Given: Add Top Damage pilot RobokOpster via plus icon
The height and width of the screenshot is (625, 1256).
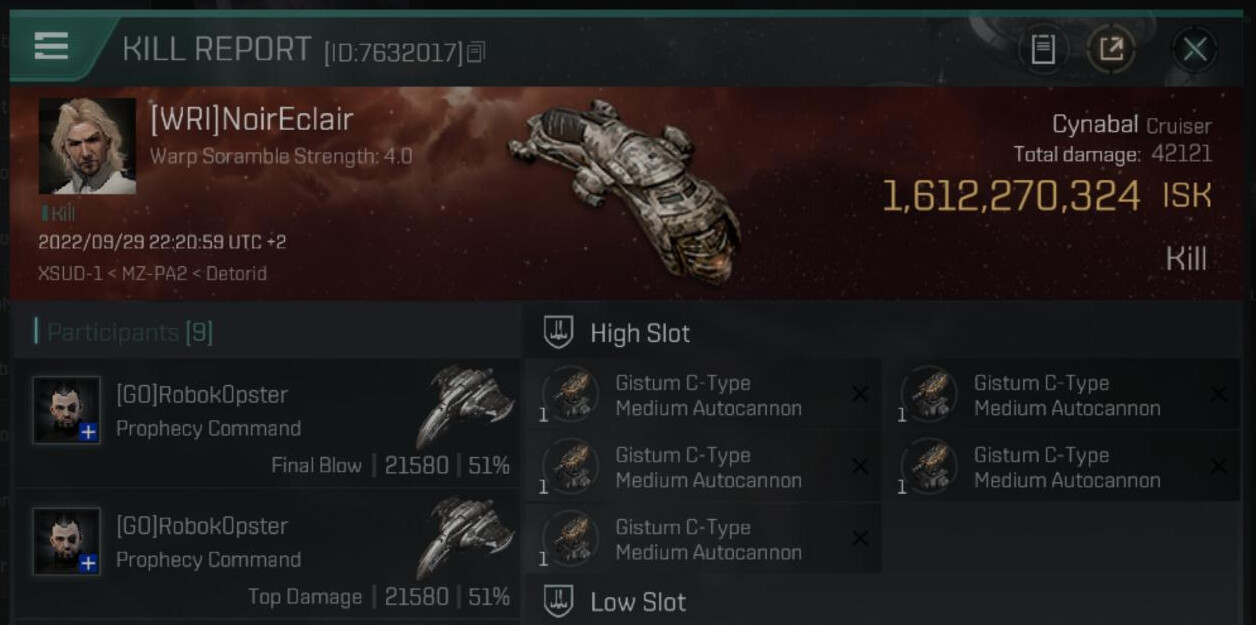Looking at the screenshot, I should coord(88,563).
